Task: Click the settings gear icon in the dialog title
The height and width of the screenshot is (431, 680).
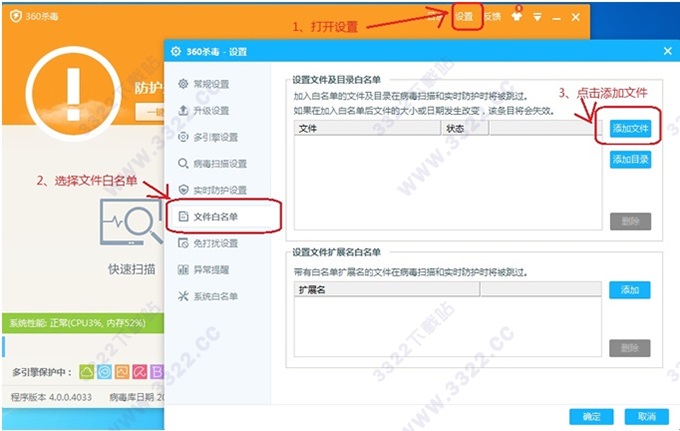Action: [x=176, y=51]
